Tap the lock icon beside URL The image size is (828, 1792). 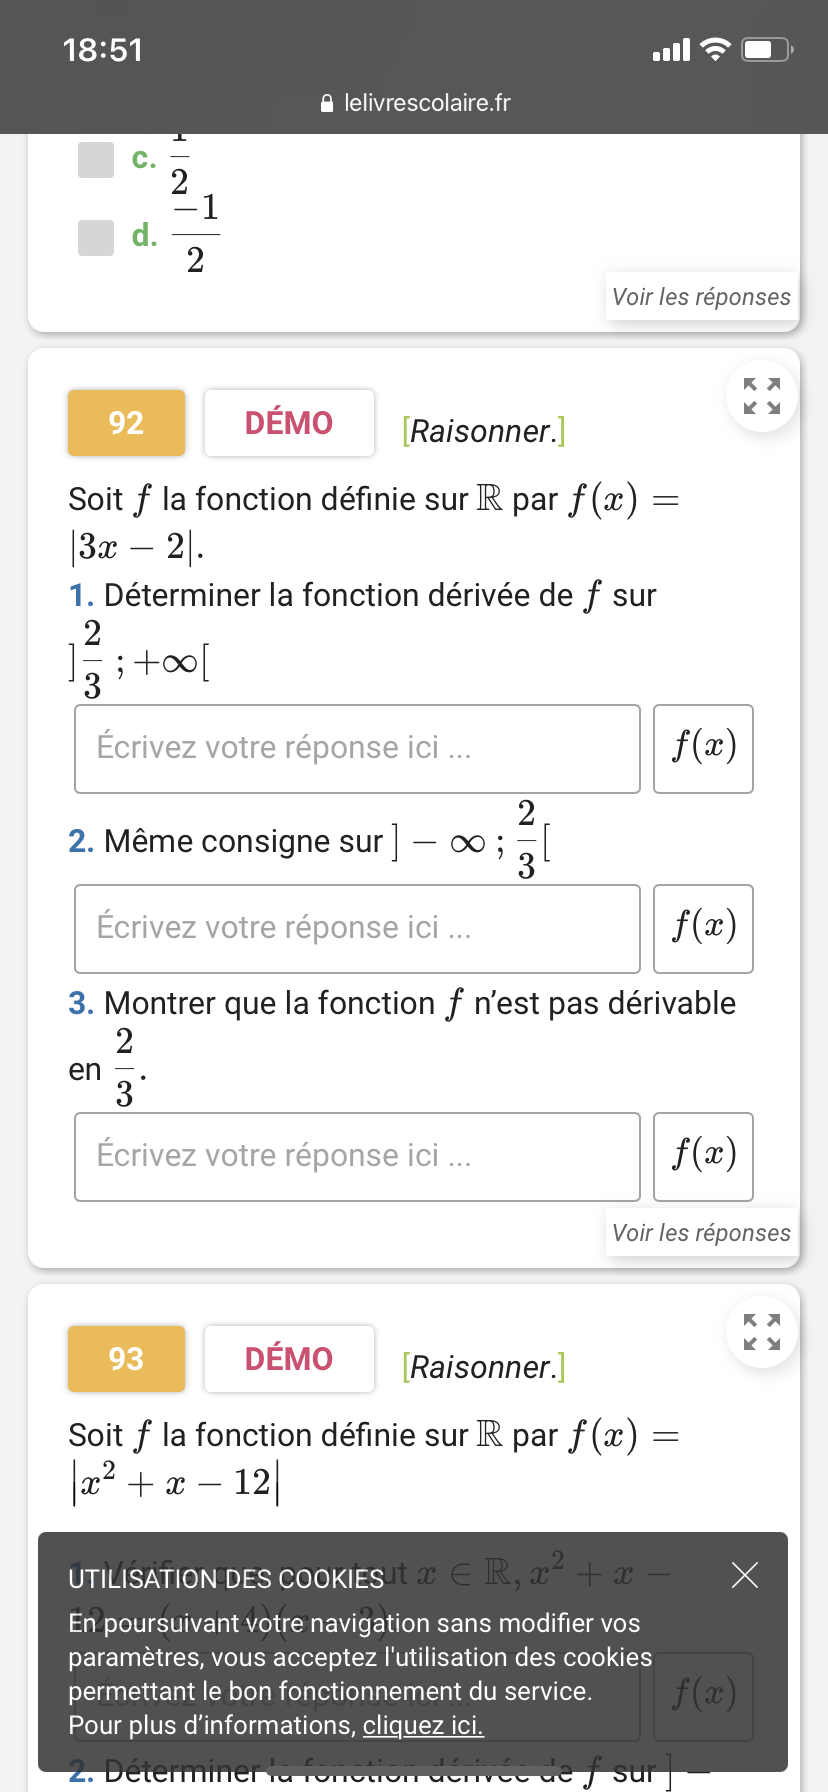[326, 103]
